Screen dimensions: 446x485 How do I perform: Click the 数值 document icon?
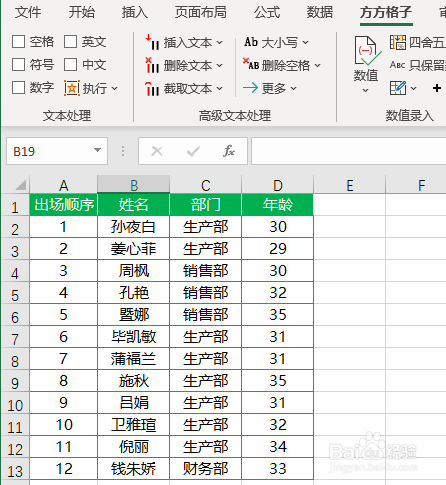[x=367, y=51]
